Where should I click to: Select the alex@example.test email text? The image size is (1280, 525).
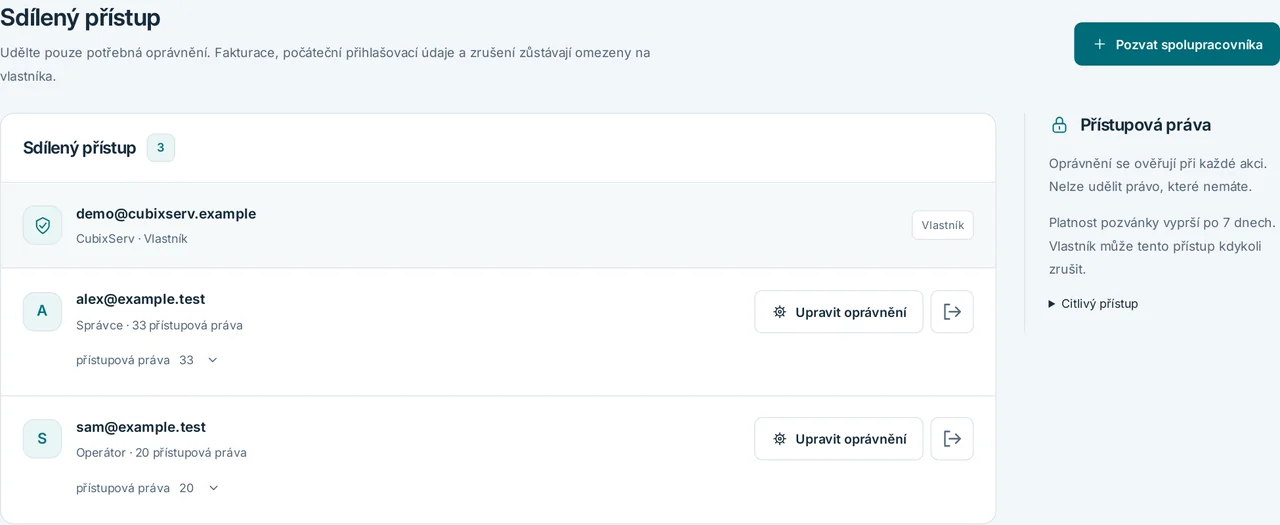pyautogui.click(x=141, y=299)
